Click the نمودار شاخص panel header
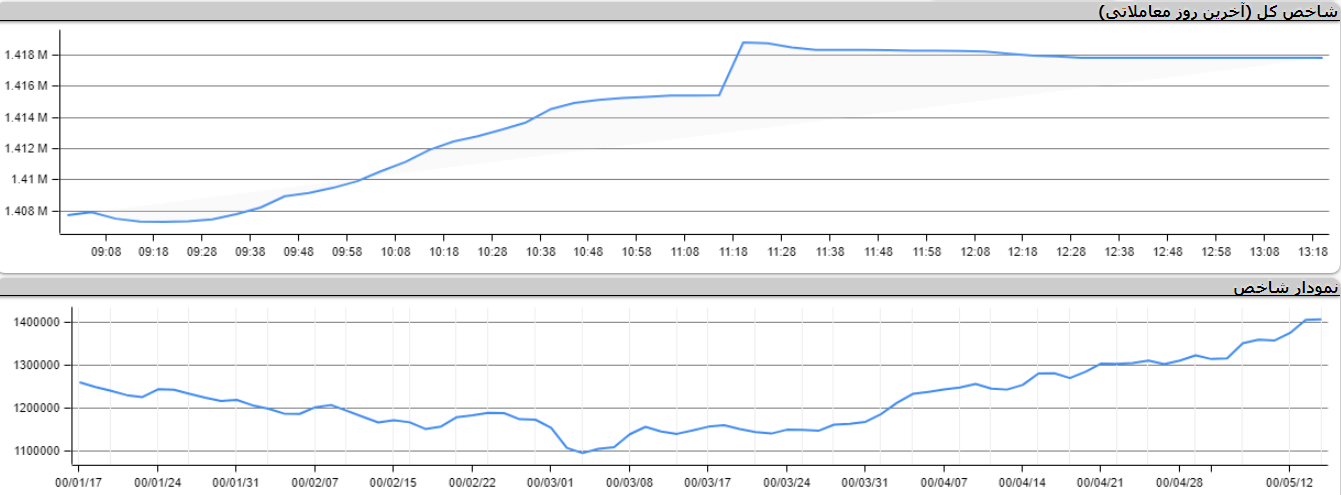Viewport: 1341px width, 495px height. (x=1284, y=288)
